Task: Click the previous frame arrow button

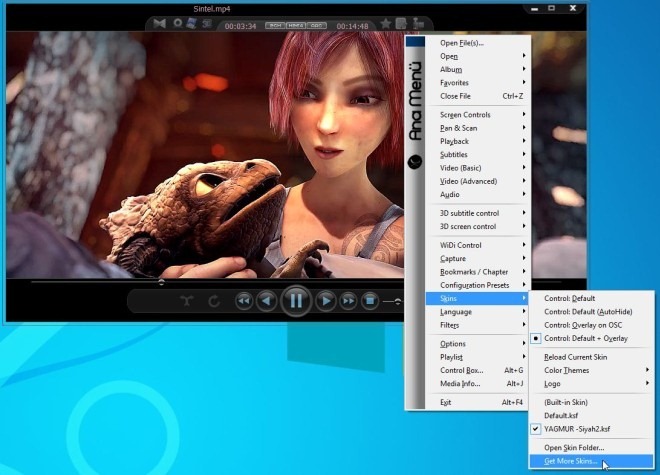Action: pos(266,300)
